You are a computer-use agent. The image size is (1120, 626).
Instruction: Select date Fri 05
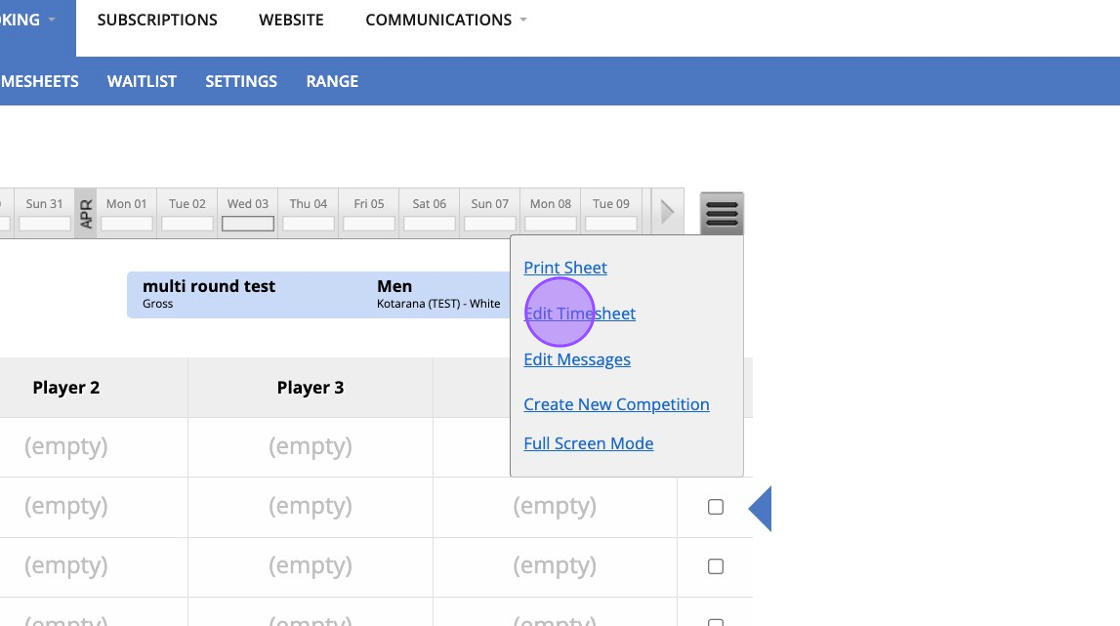click(x=369, y=213)
